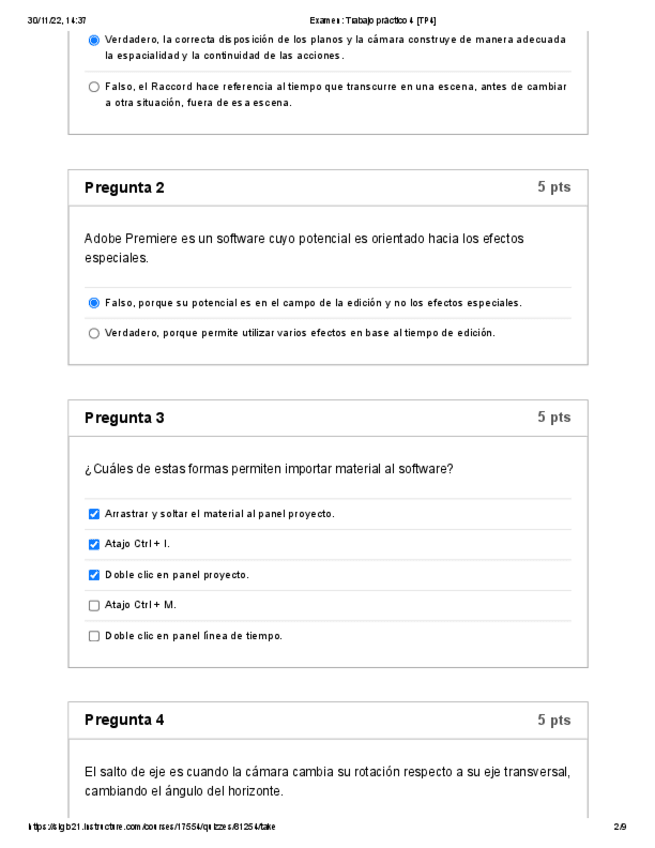
Task: Click the 'Pregunta 2' heading
Action: pos(124,188)
